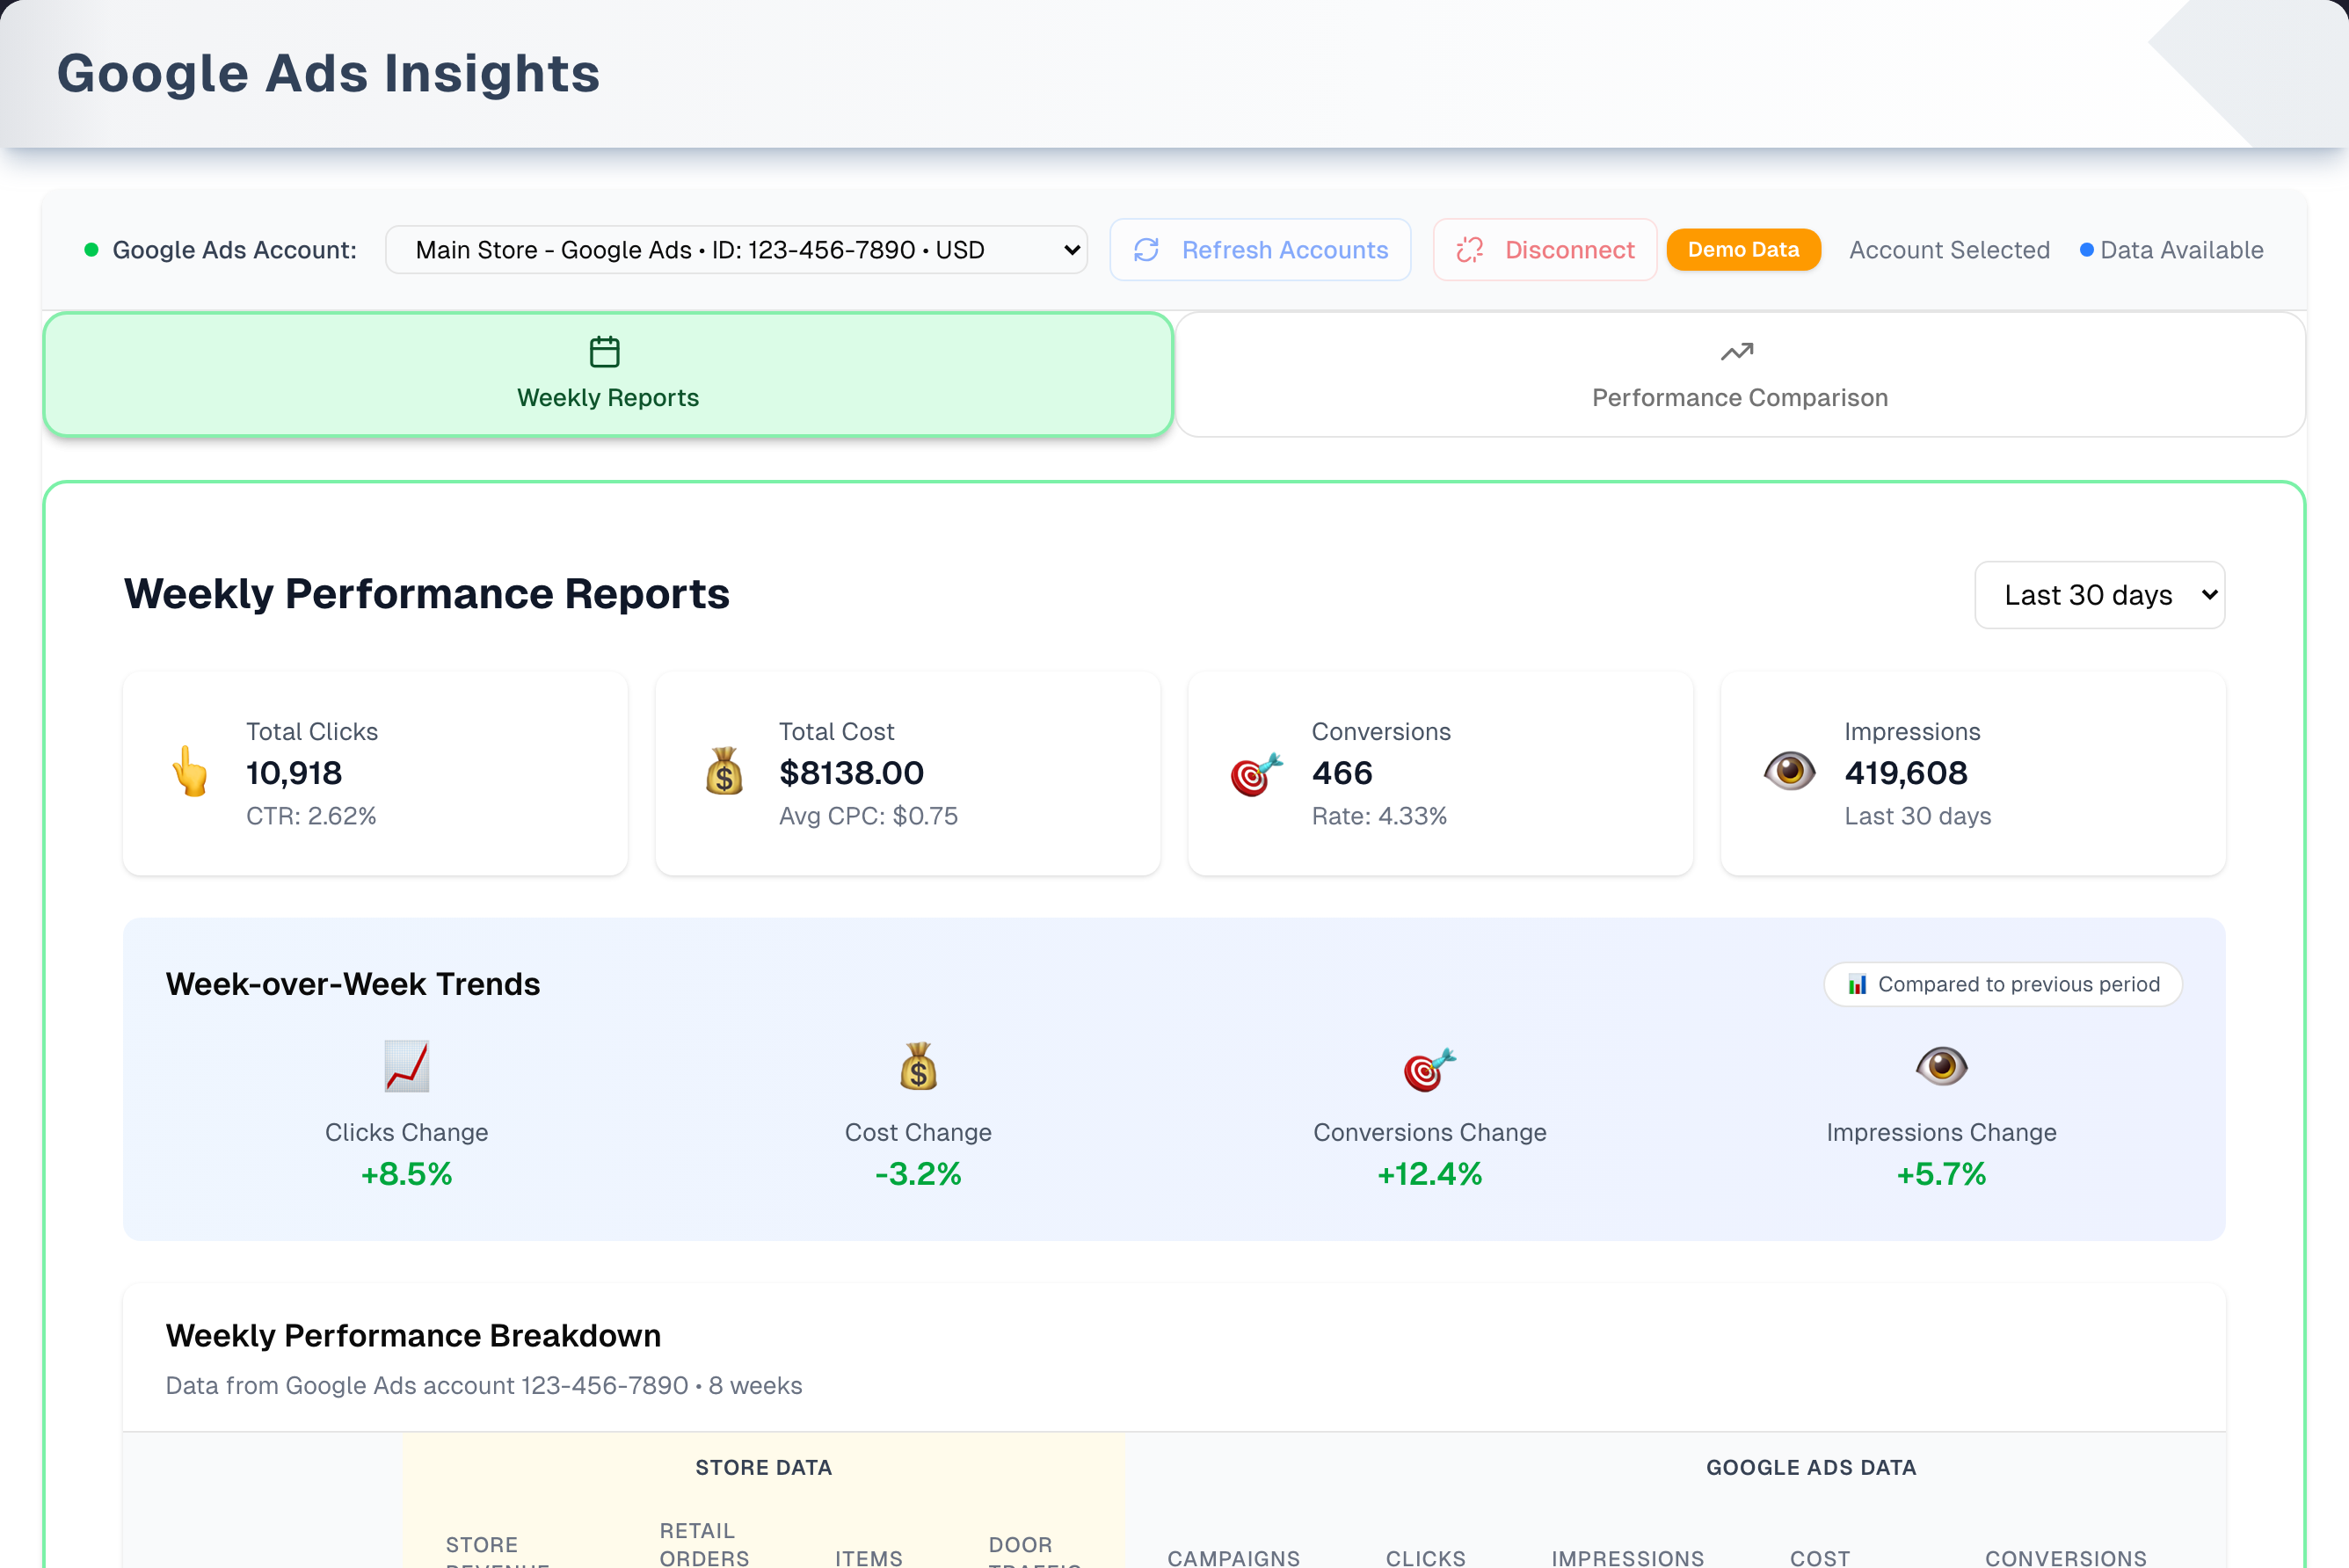Switch to the Performance Comparison tab

coord(1740,375)
